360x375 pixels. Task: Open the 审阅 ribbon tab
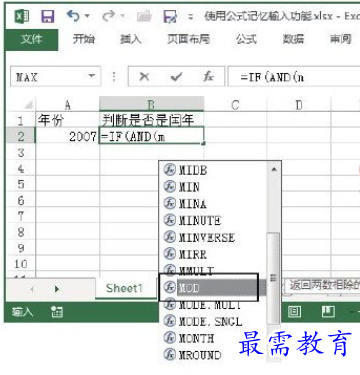click(x=340, y=39)
